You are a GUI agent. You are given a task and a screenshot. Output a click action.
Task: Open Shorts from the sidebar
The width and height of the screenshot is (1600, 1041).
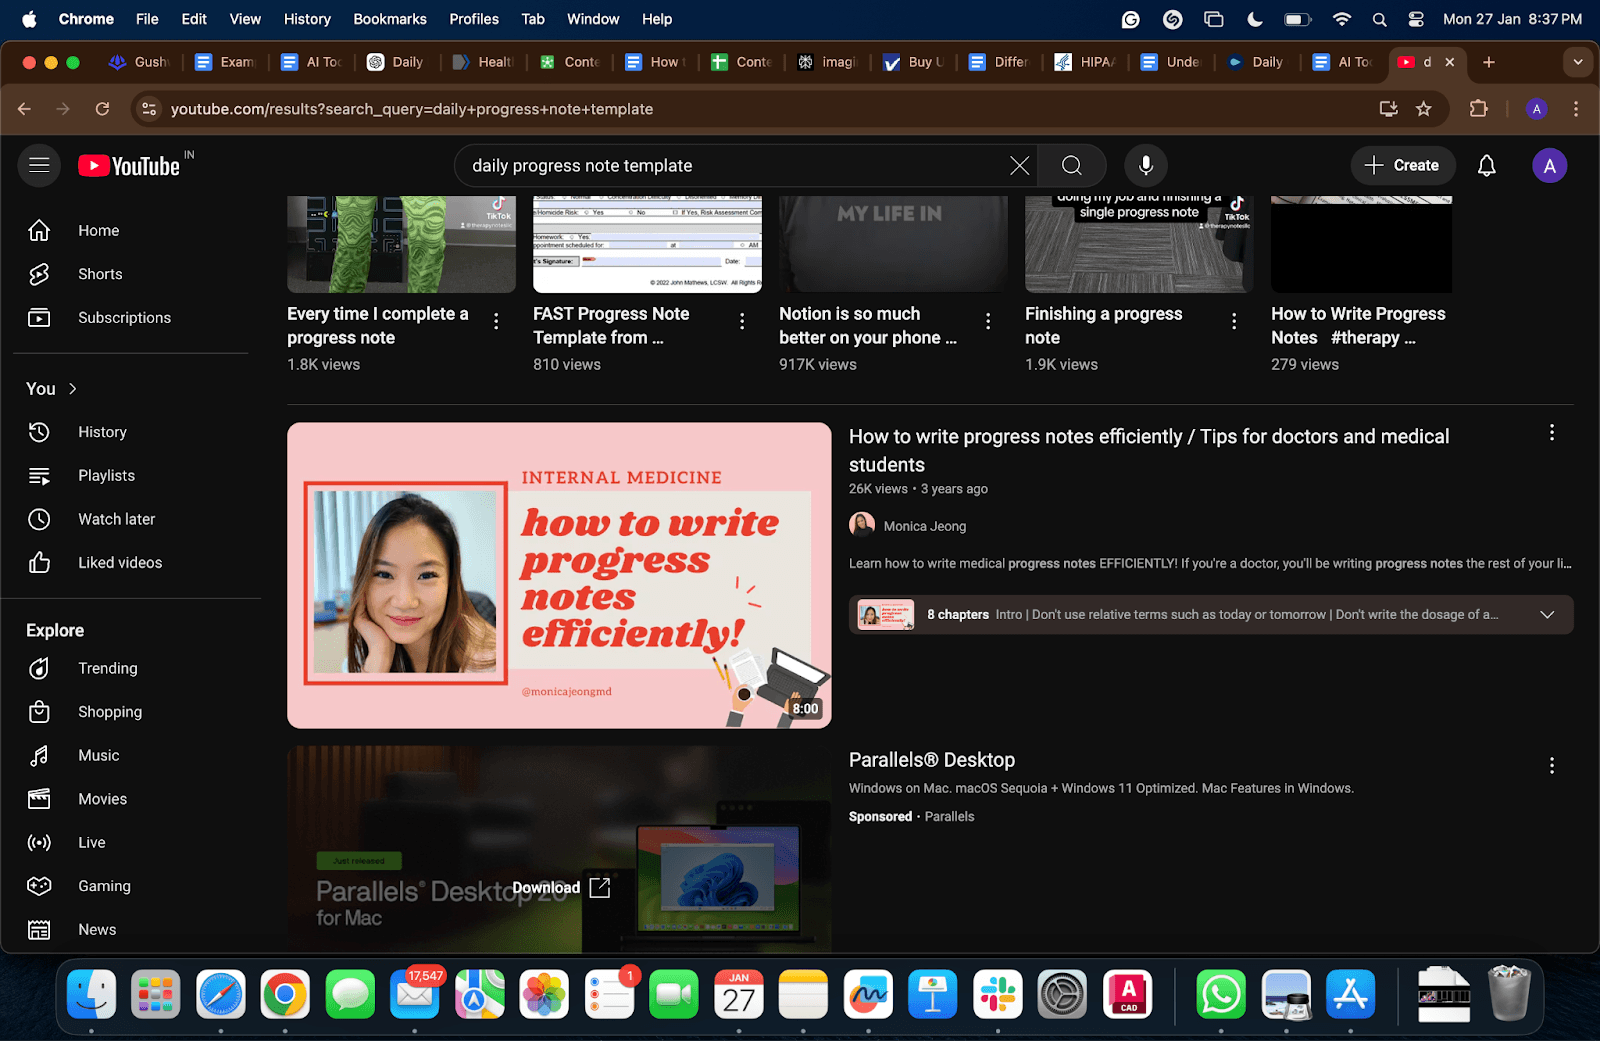[100, 274]
